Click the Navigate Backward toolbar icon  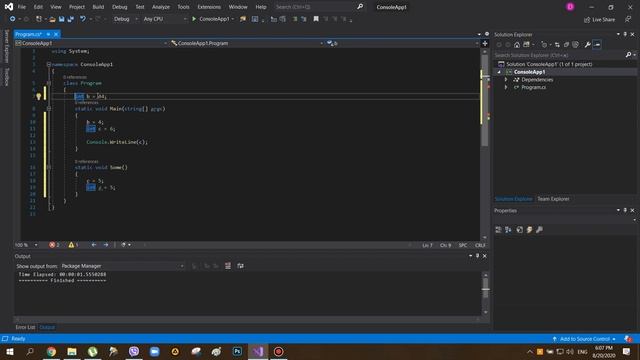click(x=12, y=19)
